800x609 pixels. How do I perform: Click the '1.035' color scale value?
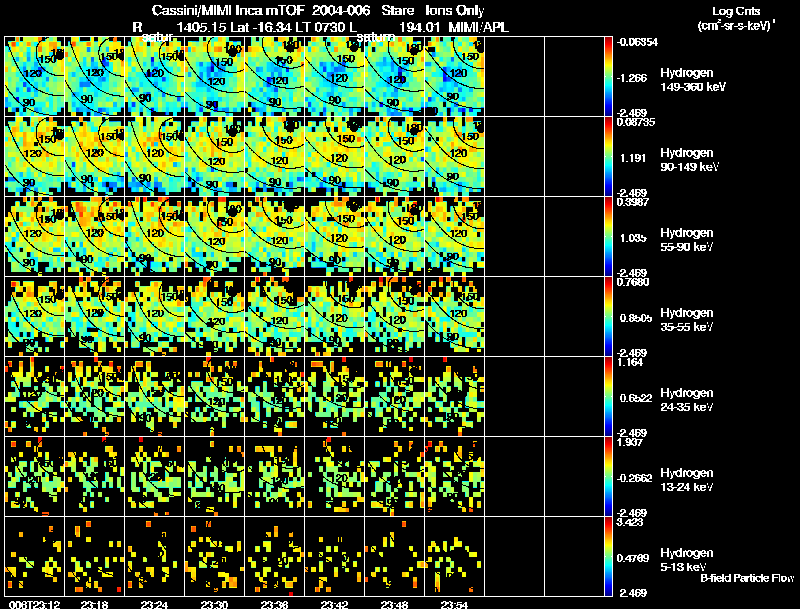(633, 238)
